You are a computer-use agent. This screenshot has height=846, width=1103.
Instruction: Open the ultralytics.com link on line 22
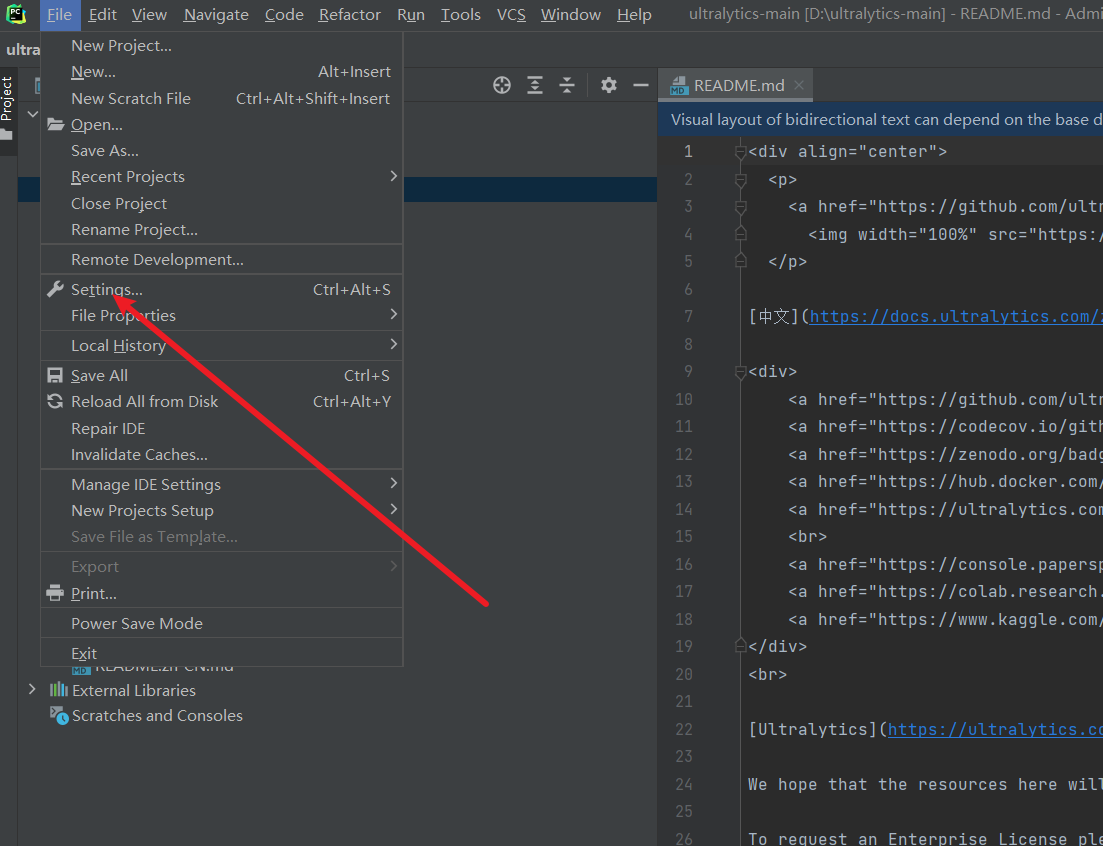[x=995, y=729]
